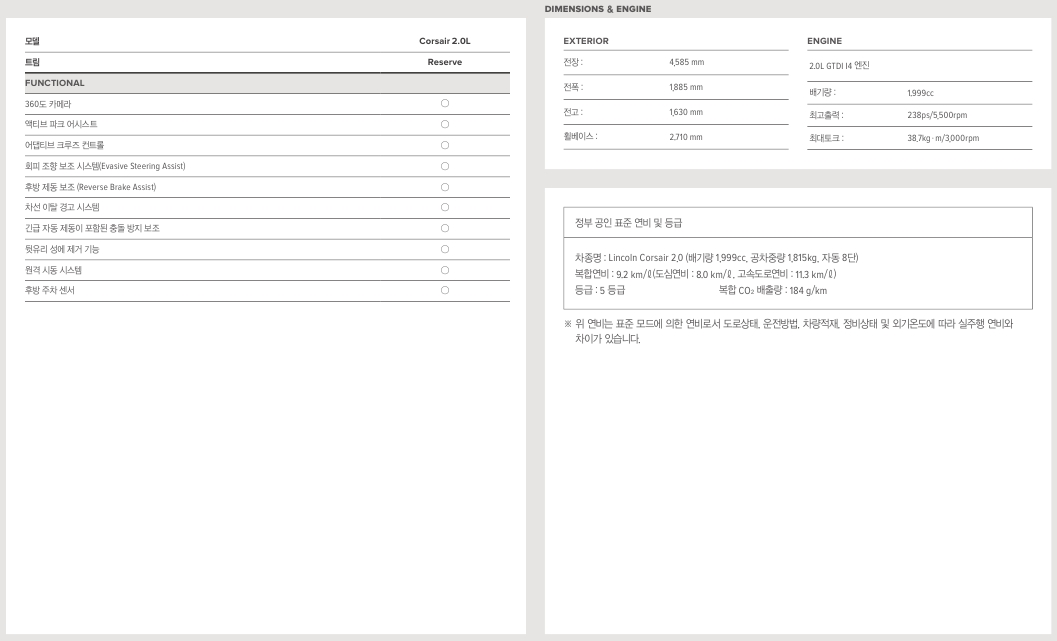Click the circle mark for 액티브 파크 어시스트
The width and height of the screenshot is (1057, 641).
pos(445,124)
